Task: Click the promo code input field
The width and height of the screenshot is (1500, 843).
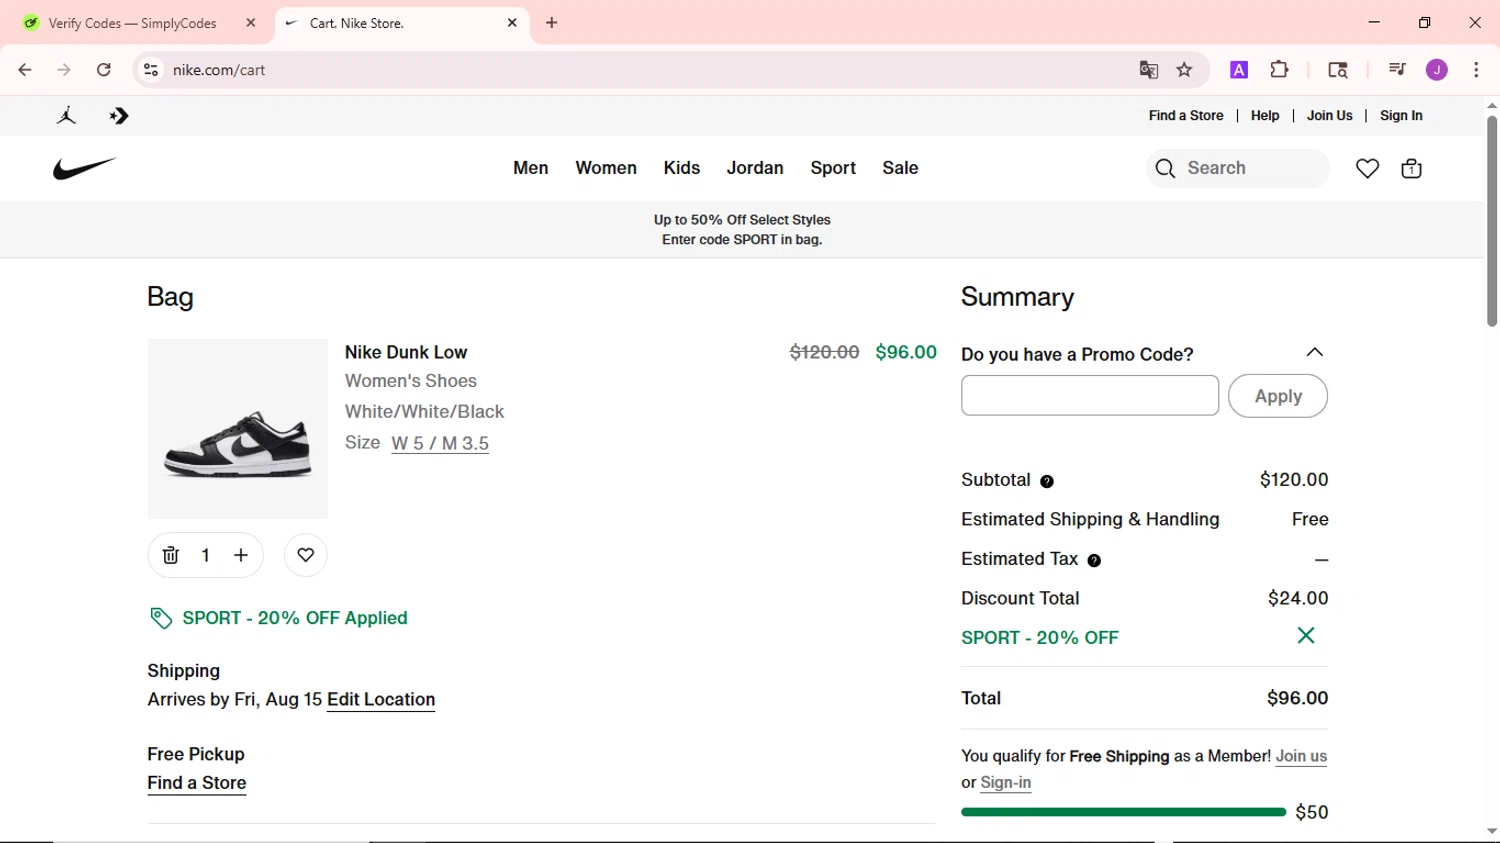Action: [x=1090, y=396]
